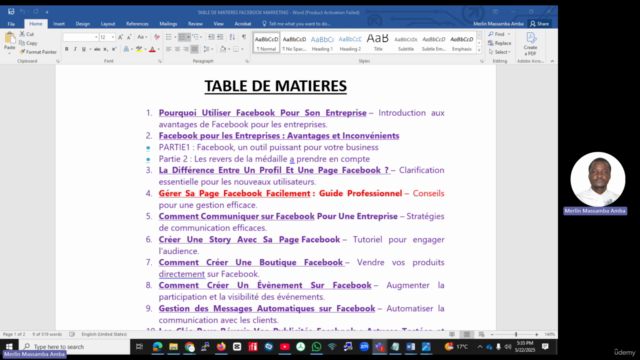Open the Borders dropdown arrow
640x360 pixels.
click(x=242, y=49)
